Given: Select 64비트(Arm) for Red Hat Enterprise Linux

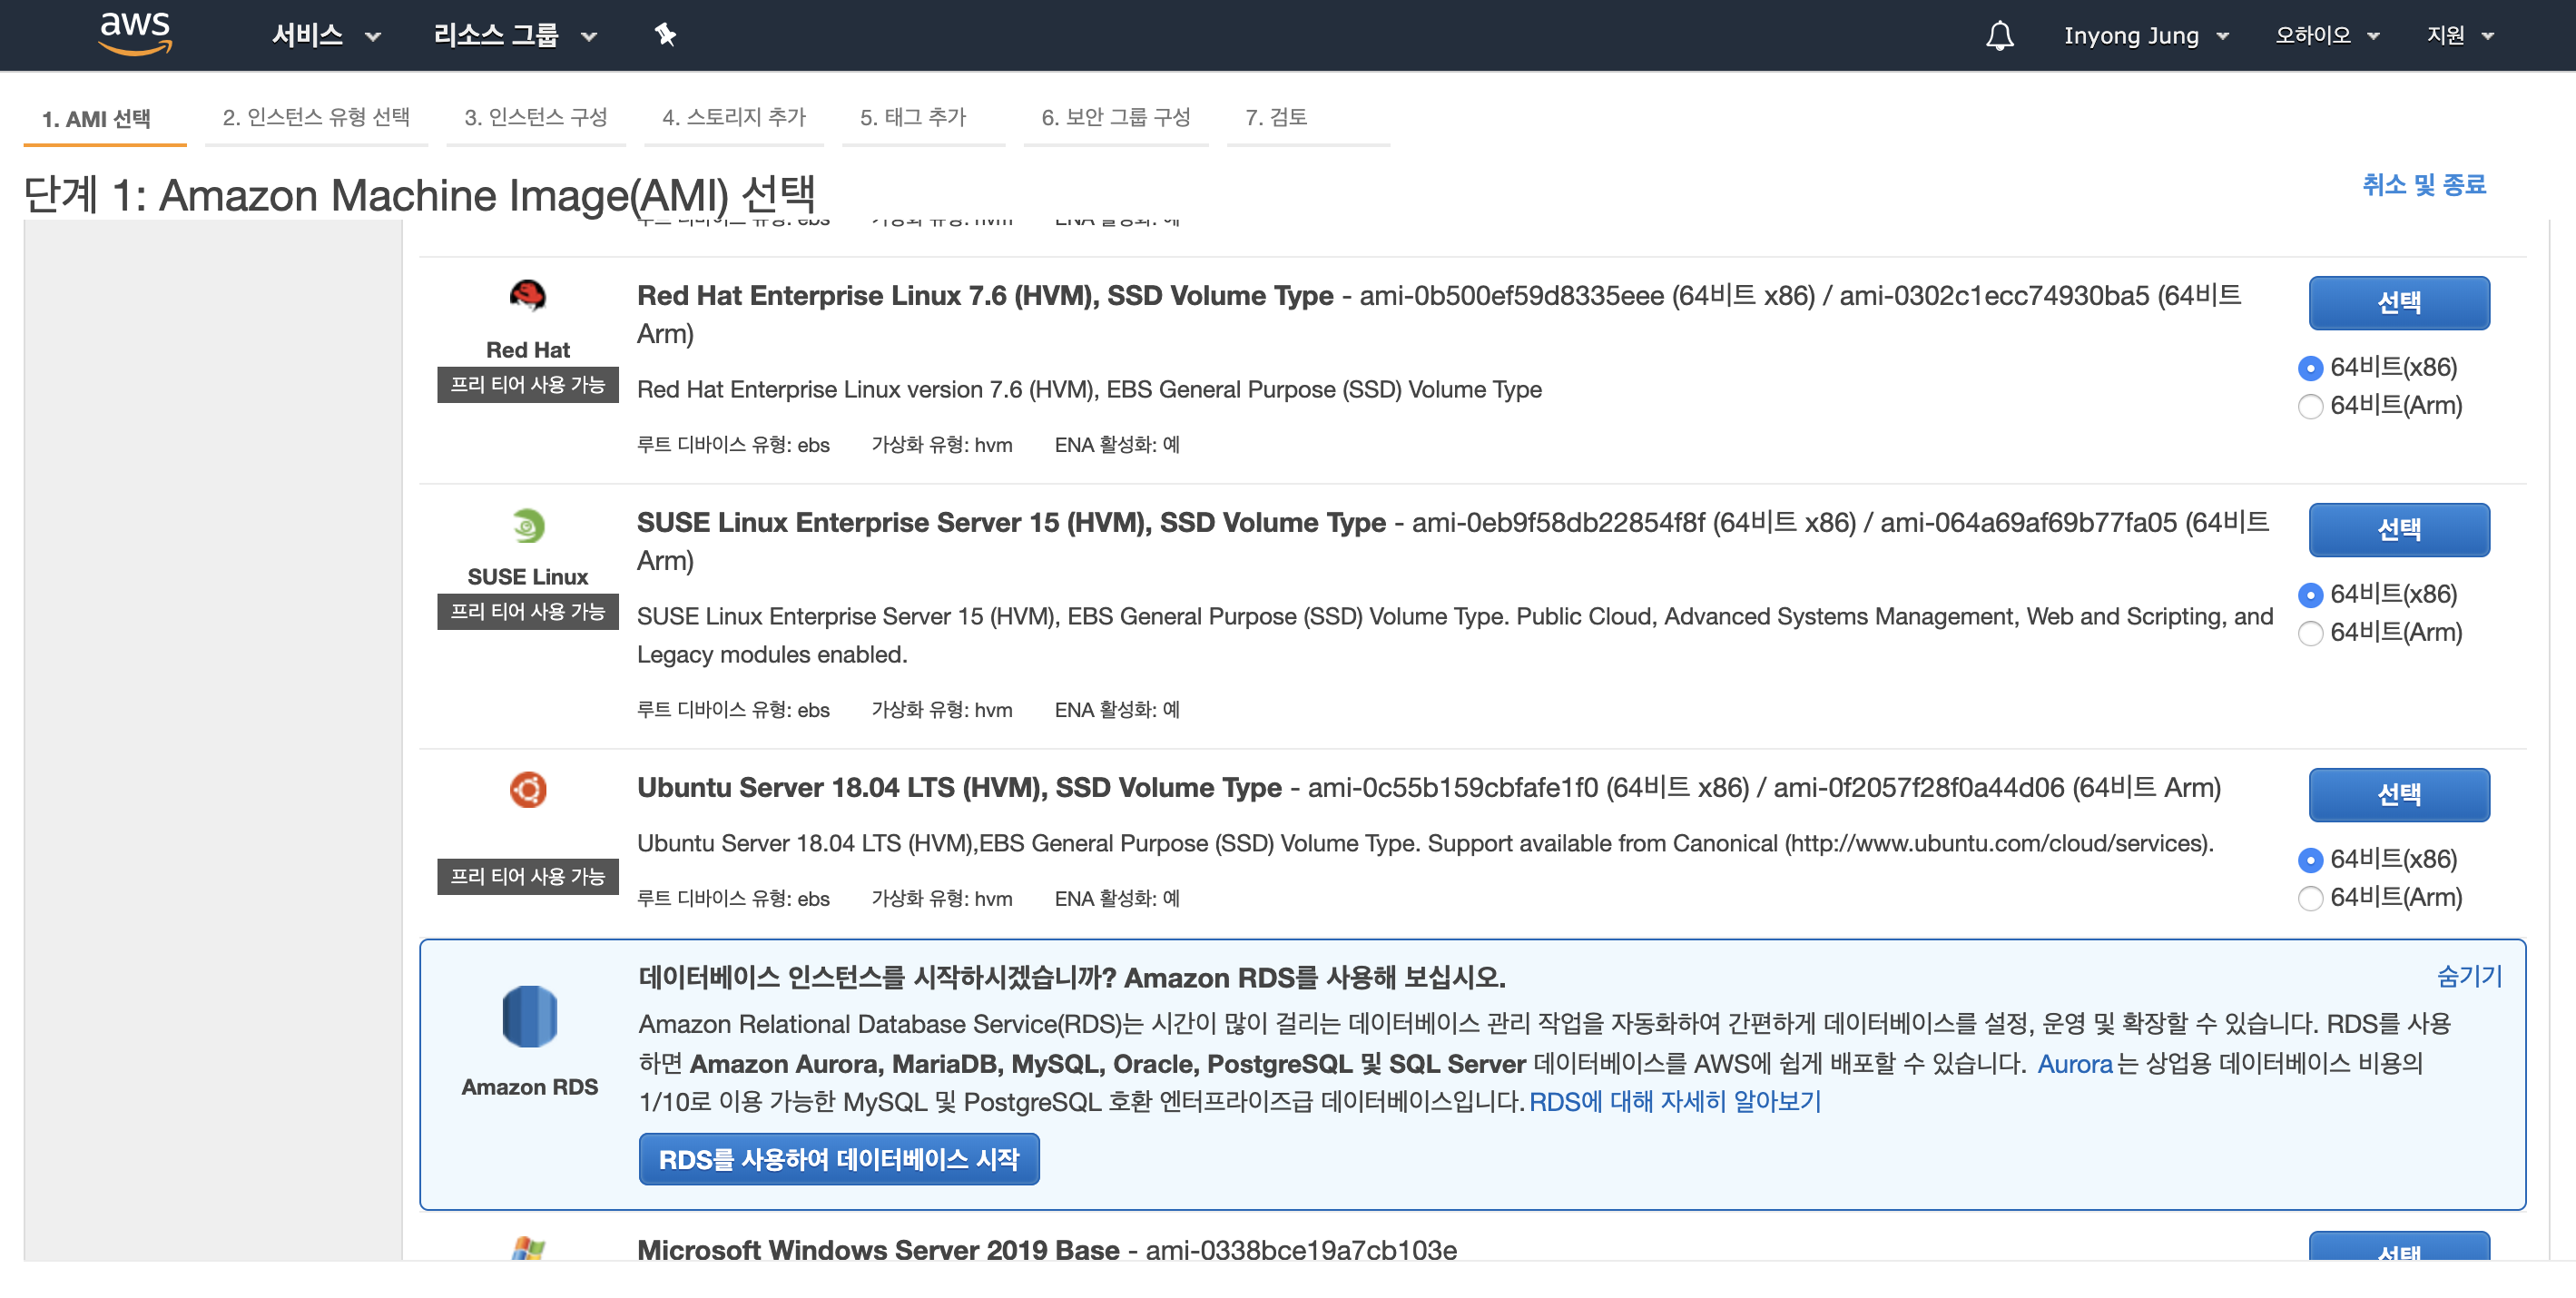Looking at the screenshot, I should pos(2309,406).
